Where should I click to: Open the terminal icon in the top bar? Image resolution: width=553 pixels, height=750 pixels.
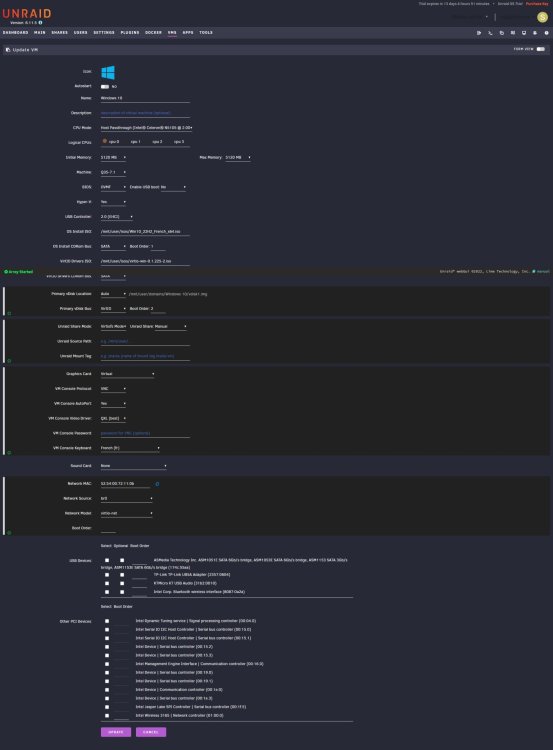point(490,33)
